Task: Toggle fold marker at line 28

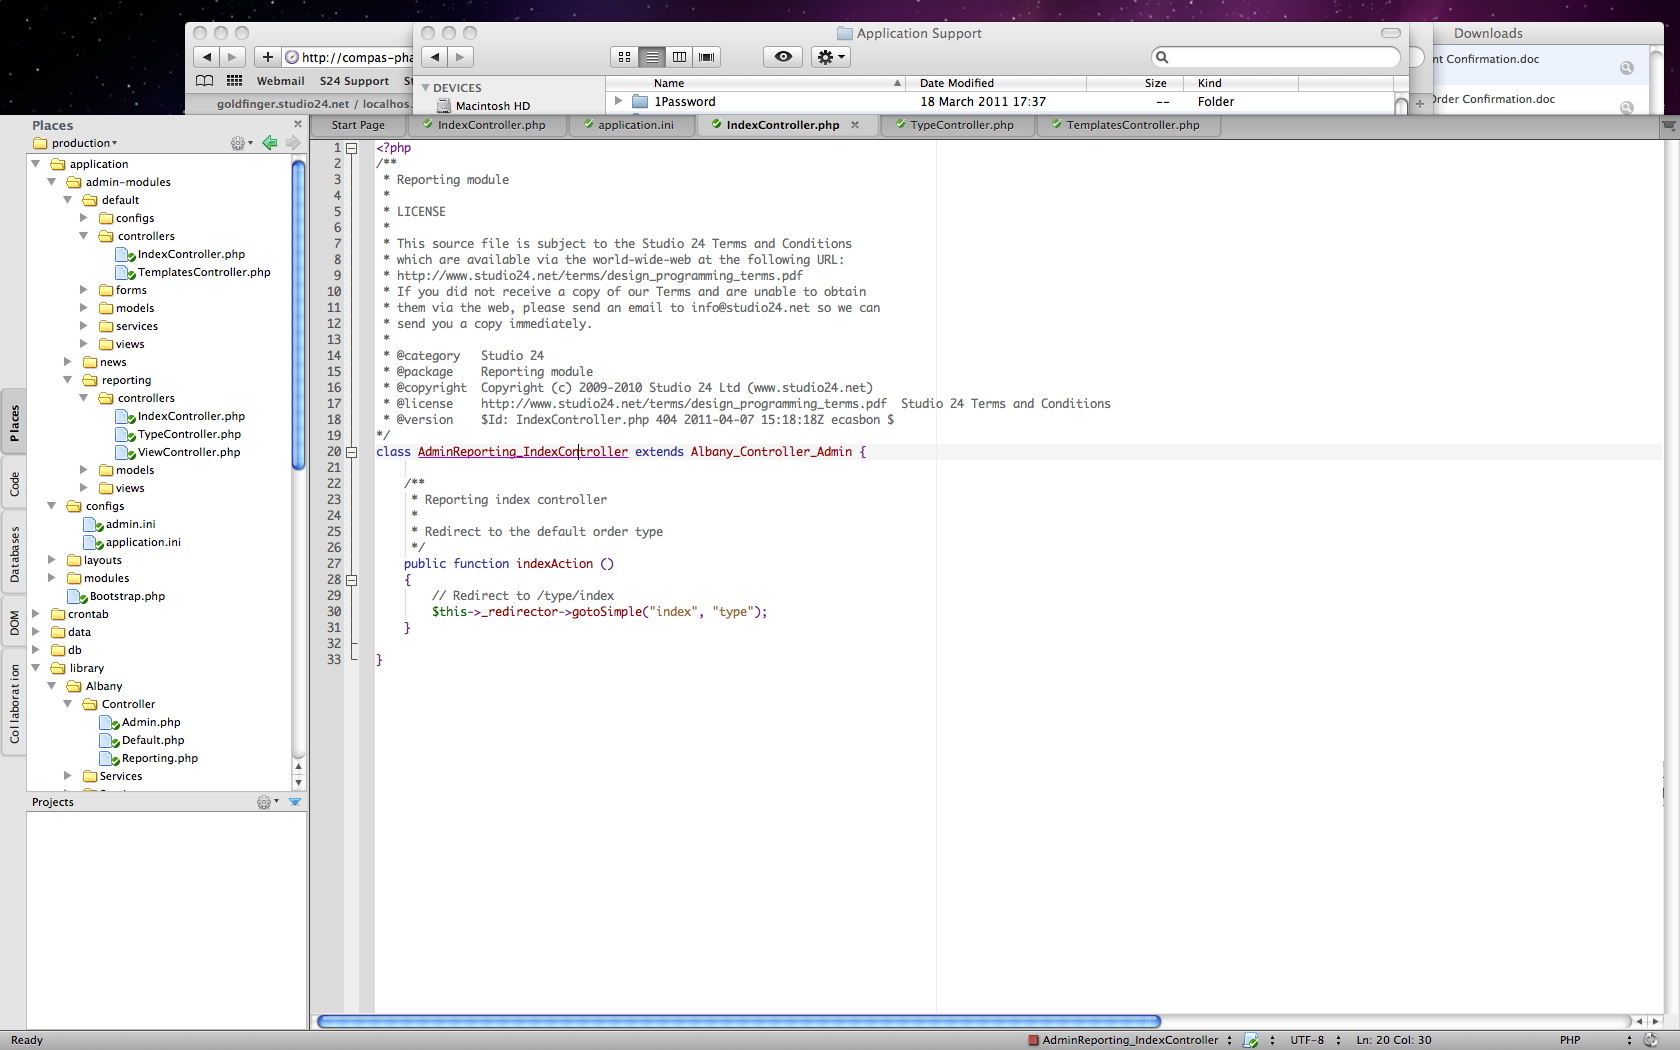Action: 352,580
